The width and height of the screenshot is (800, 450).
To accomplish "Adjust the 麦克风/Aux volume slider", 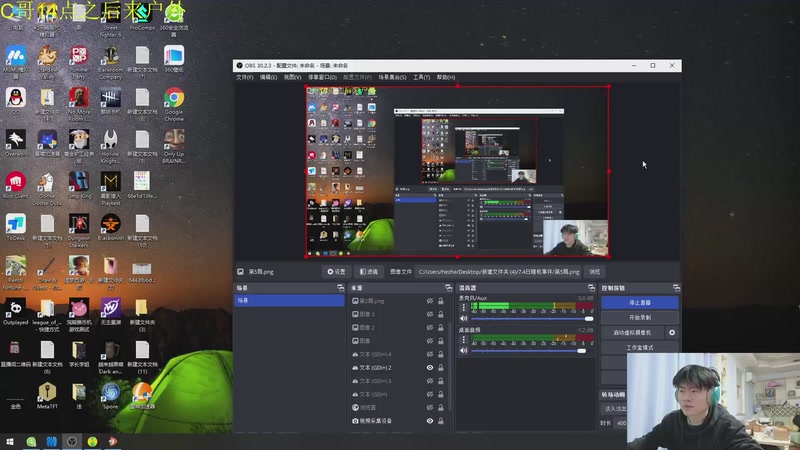I will click(x=532, y=319).
